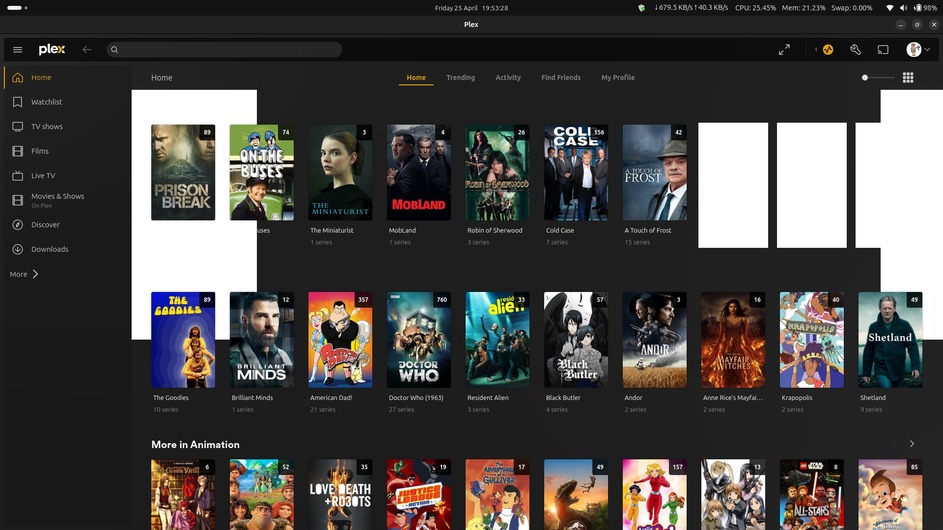Viewport: 943px width, 530px height.
Task: Select Home in the sidebar
Action: point(67,78)
